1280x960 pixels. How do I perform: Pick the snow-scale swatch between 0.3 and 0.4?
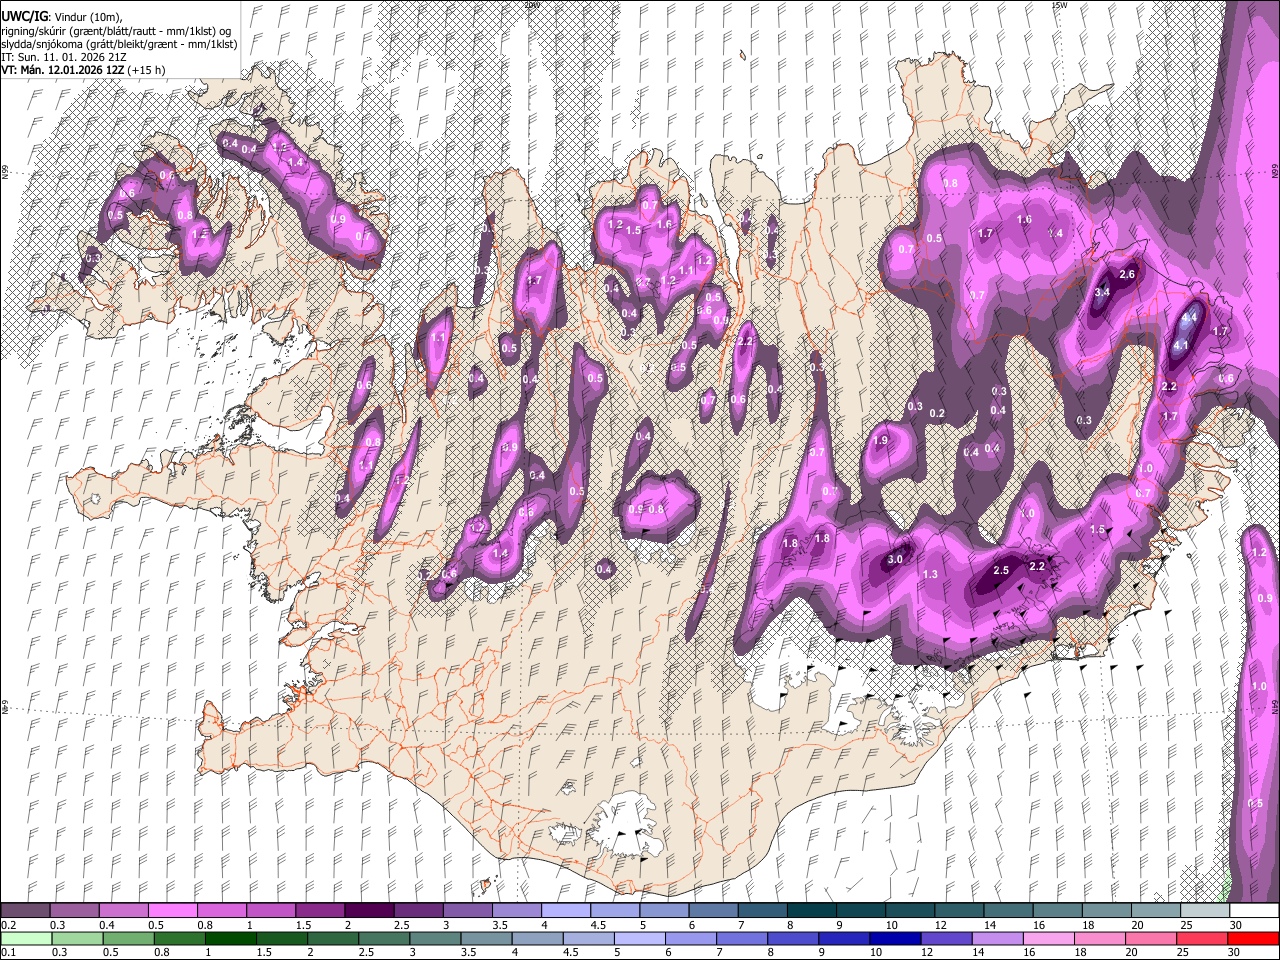point(74,910)
